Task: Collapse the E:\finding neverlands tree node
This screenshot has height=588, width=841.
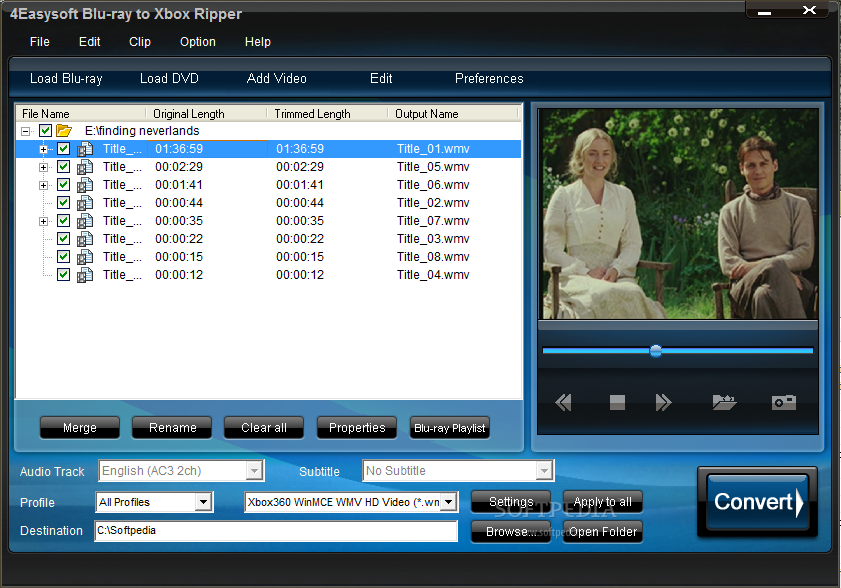Action: 25,131
